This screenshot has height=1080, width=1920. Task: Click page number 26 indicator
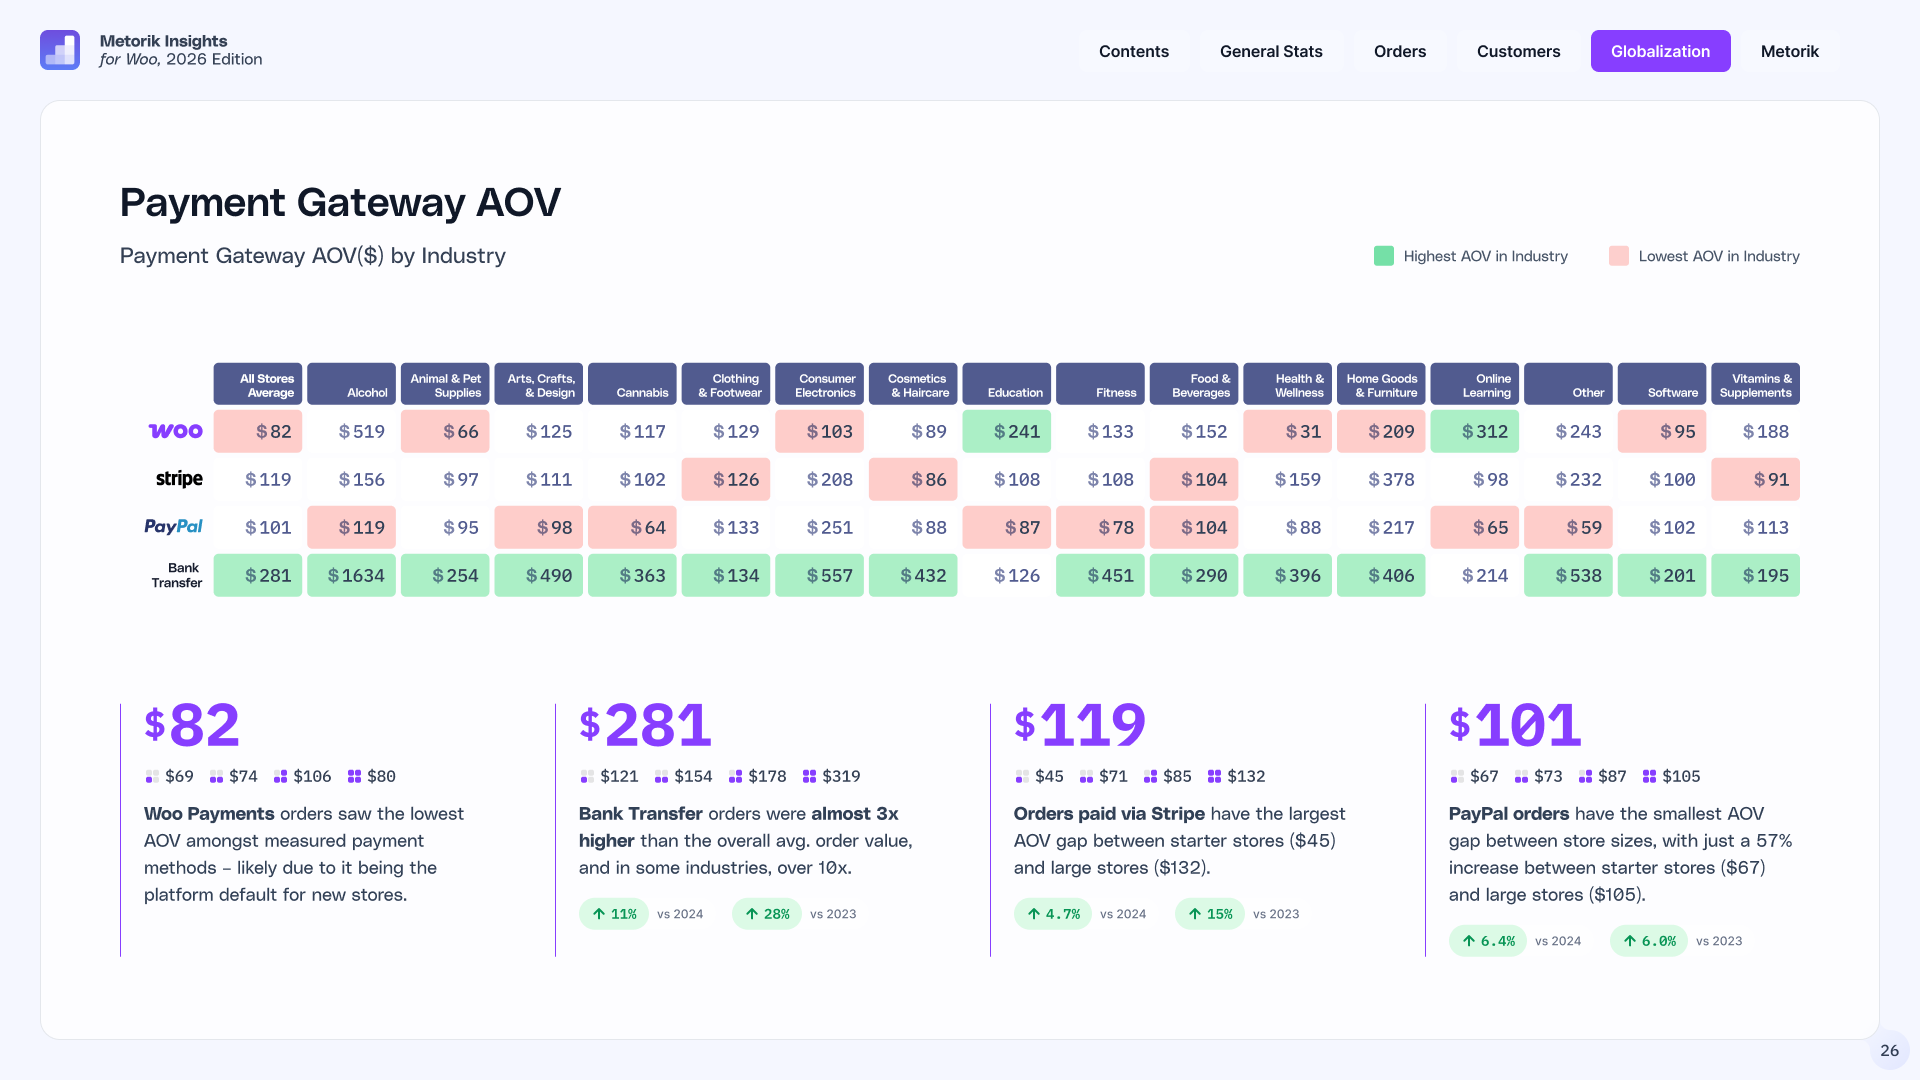click(x=1889, y=1050)
